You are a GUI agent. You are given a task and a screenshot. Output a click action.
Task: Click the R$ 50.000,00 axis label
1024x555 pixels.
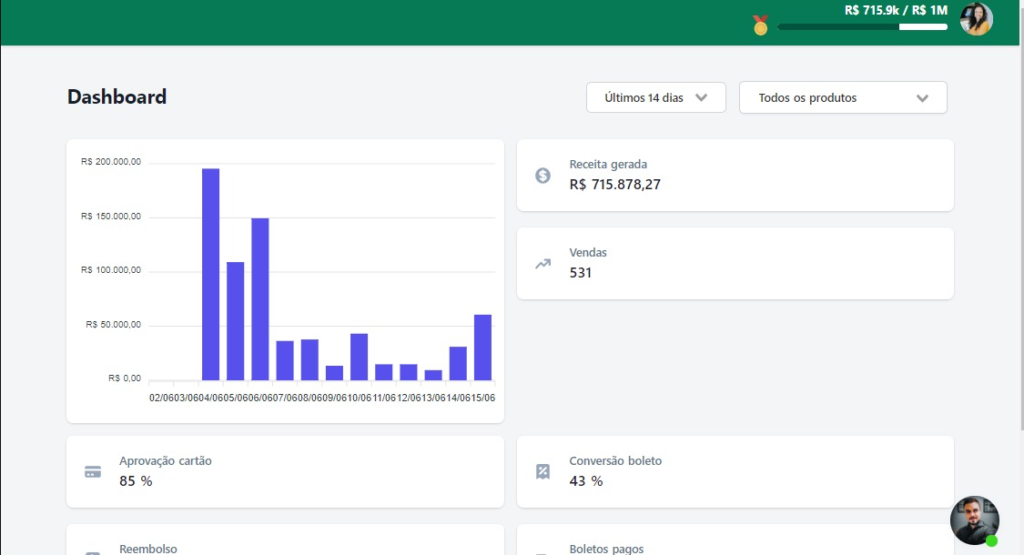(113, 325)
